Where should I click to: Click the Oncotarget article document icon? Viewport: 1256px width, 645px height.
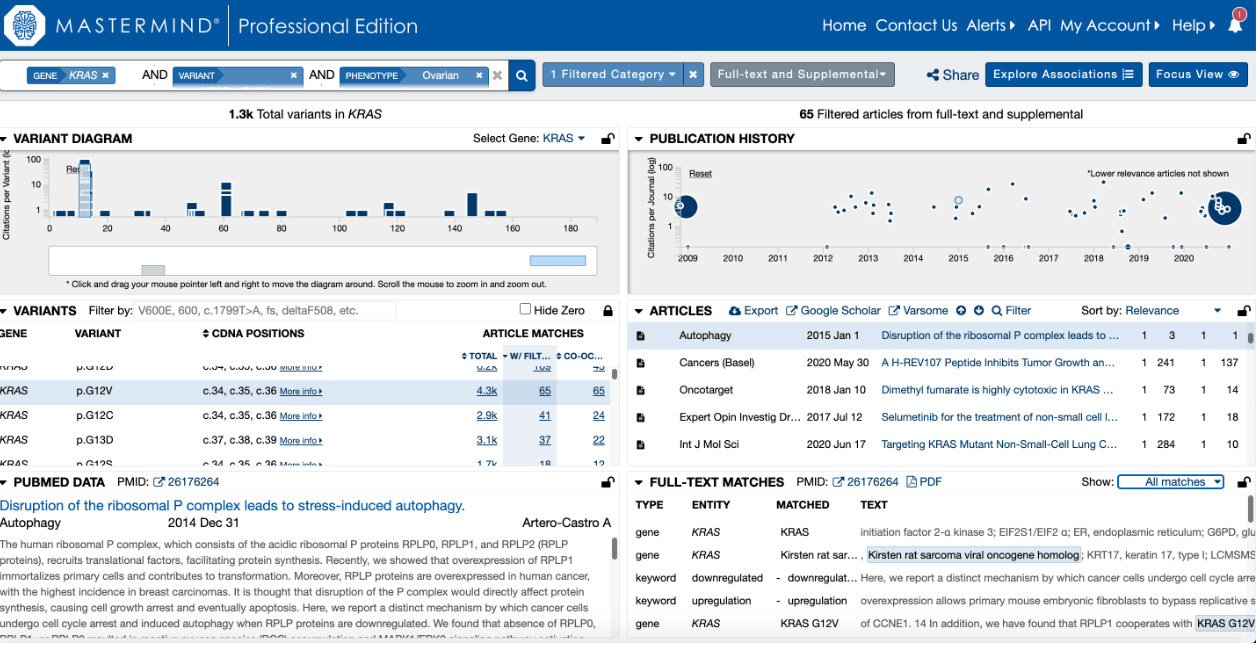pos(641,390)
